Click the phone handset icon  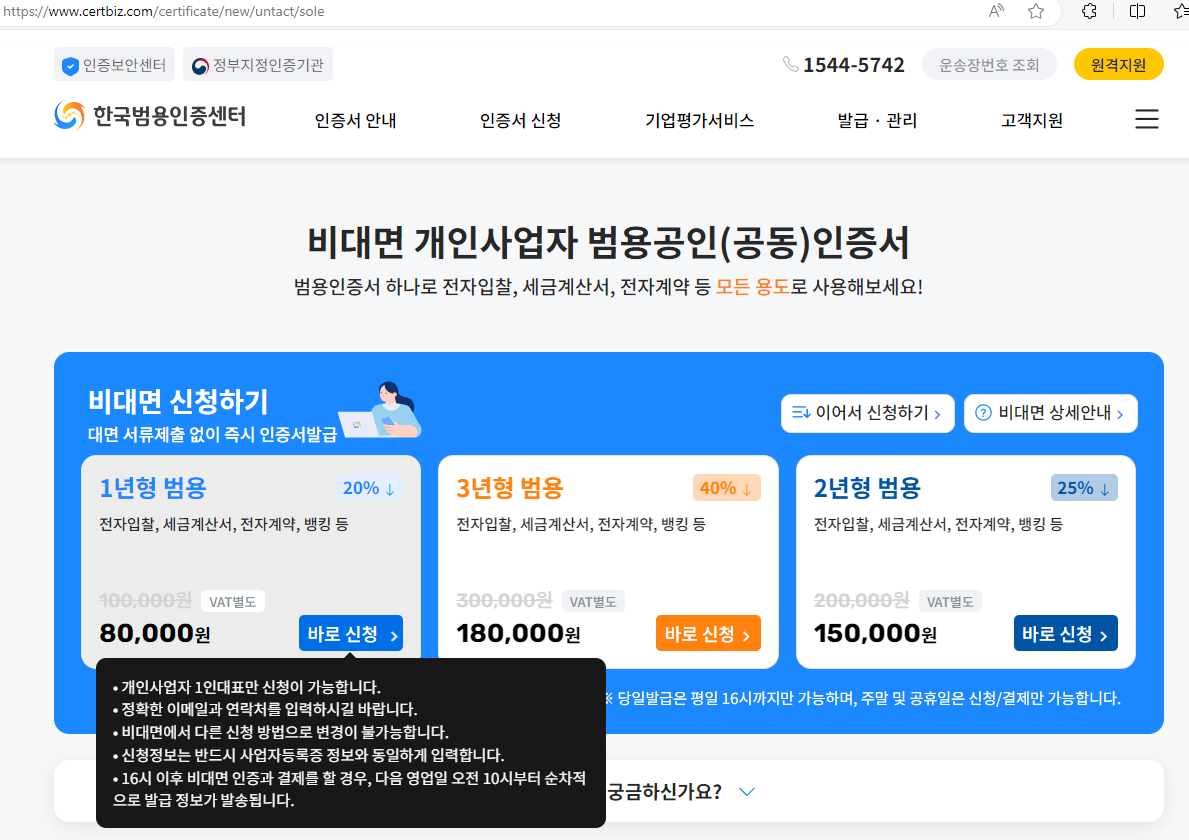coord(790,64)
